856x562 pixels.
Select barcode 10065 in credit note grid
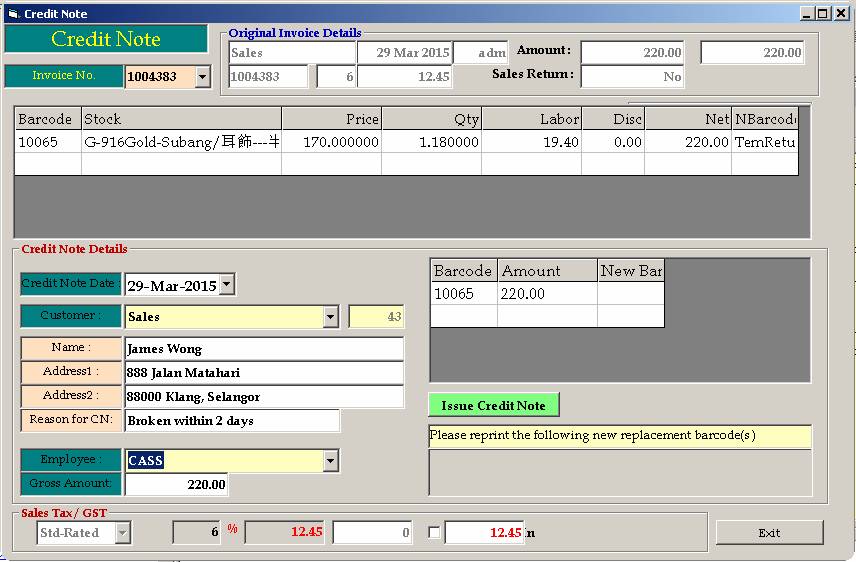pyautogui.click(x=464, y=293)
